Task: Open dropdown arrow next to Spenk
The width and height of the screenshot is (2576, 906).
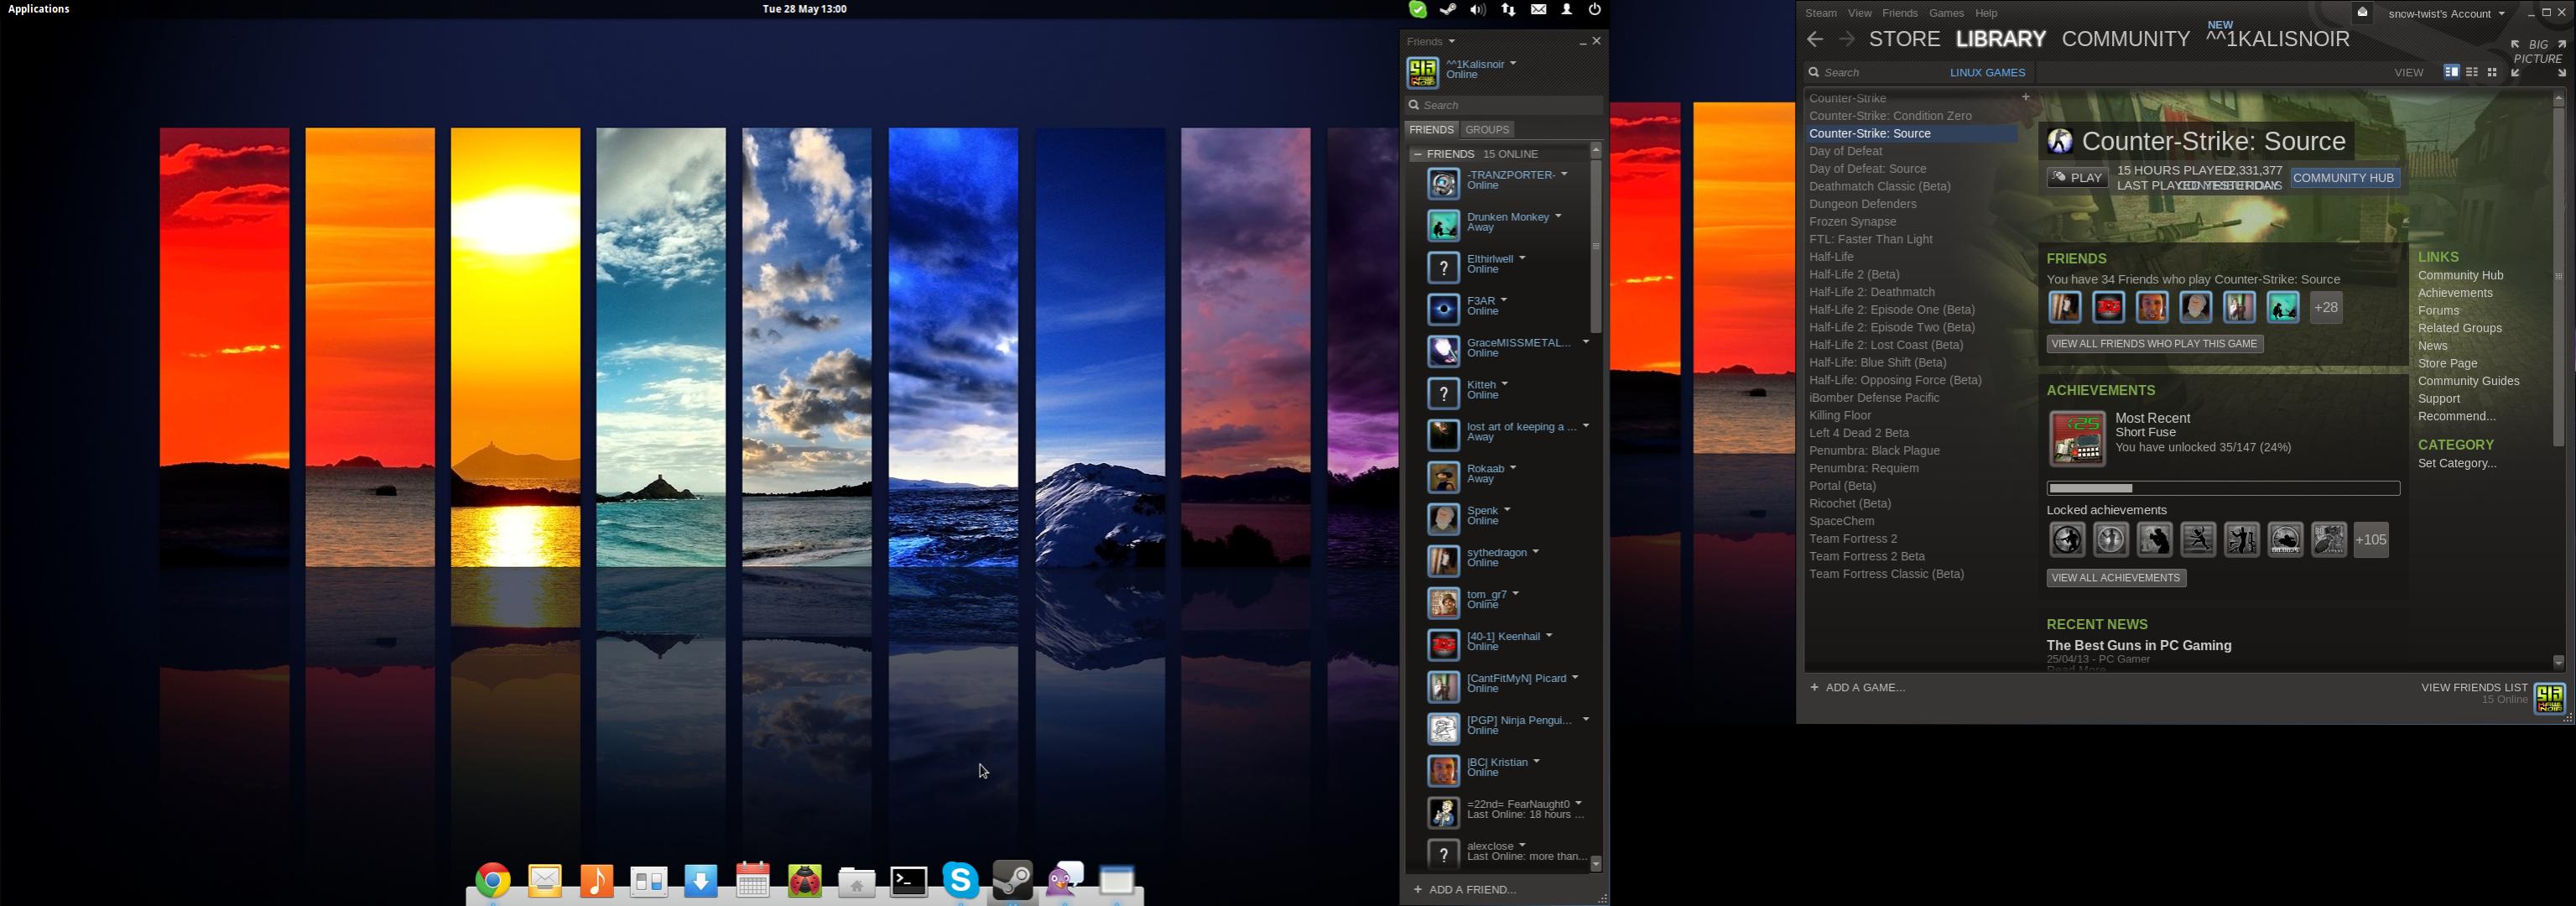Action: (x=1507, y=510)
